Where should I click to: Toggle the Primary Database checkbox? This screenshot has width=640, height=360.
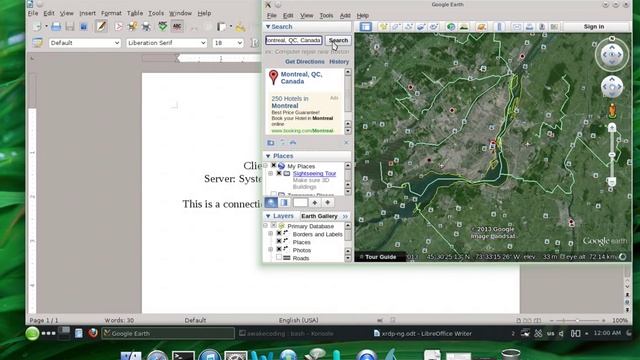point(273,225)
